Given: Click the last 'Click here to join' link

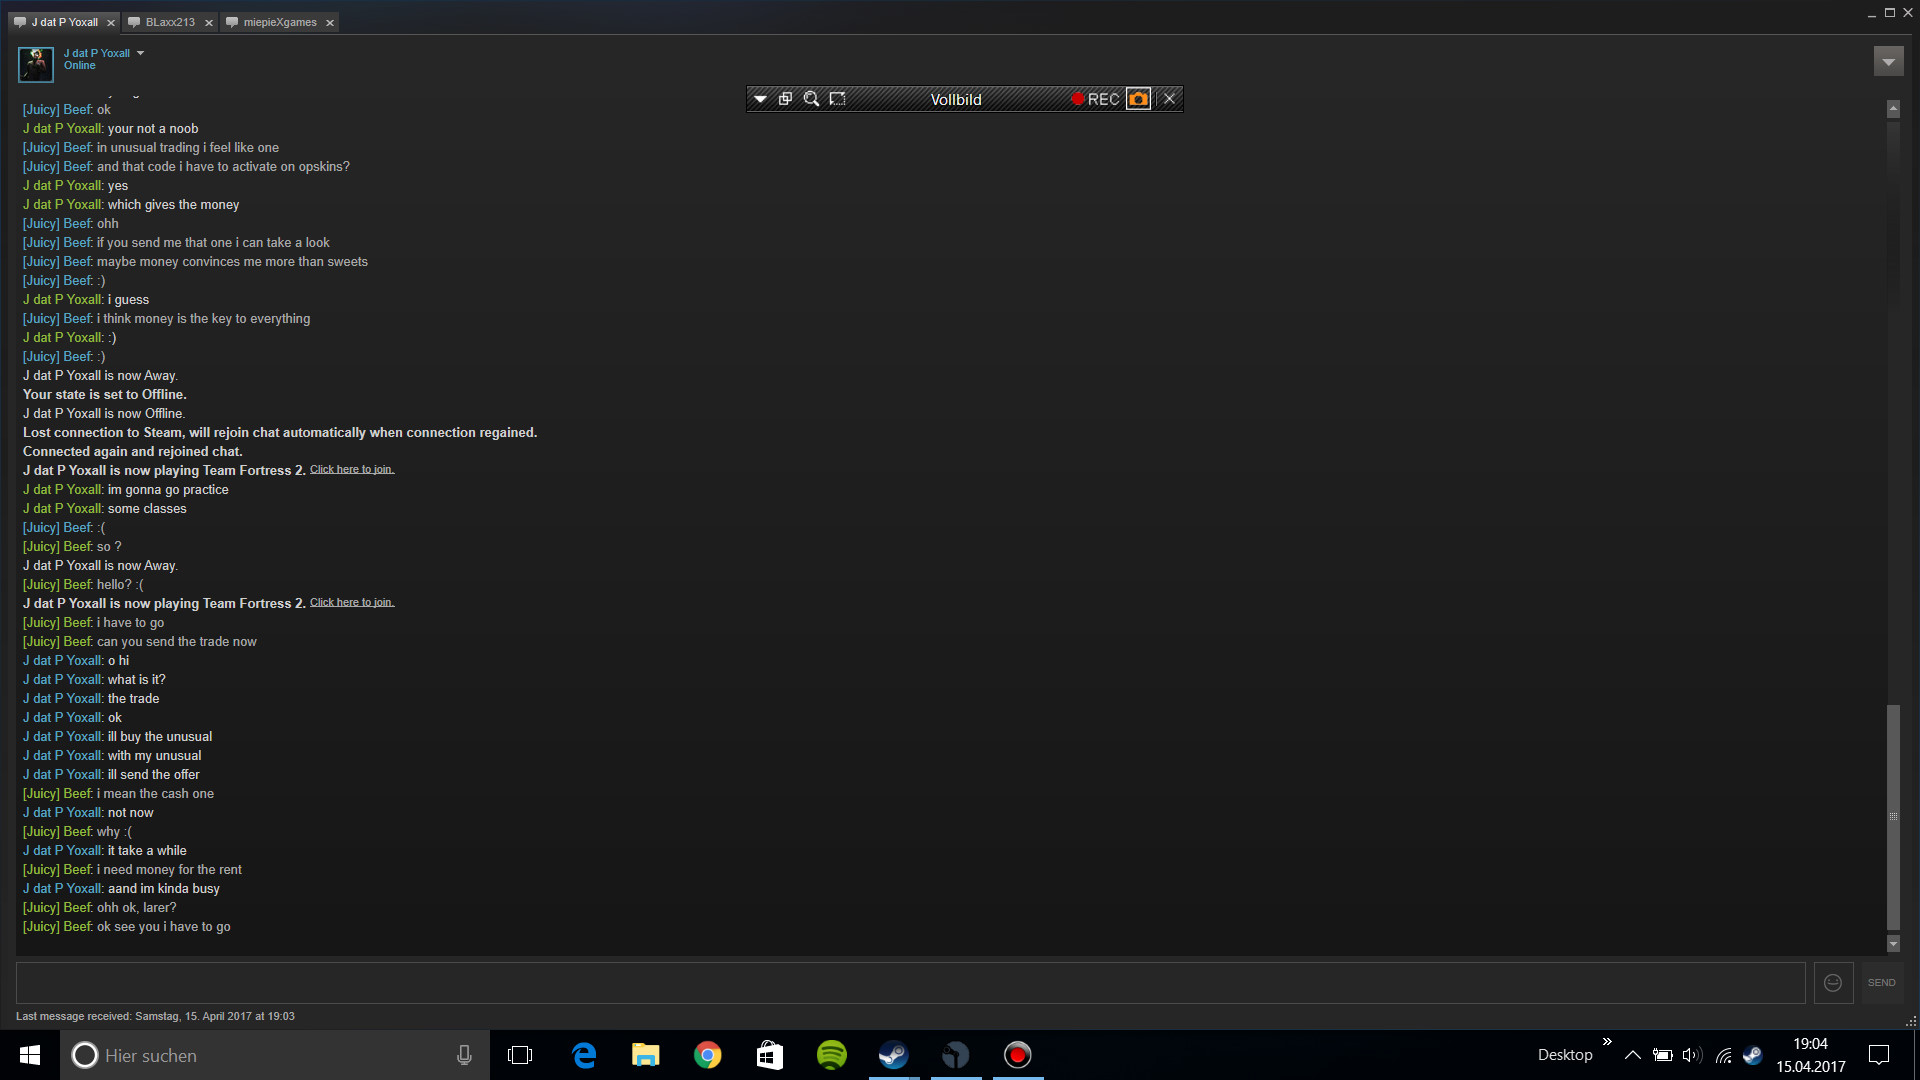Looking at the screenshot, I should click(x=352, y=602).
